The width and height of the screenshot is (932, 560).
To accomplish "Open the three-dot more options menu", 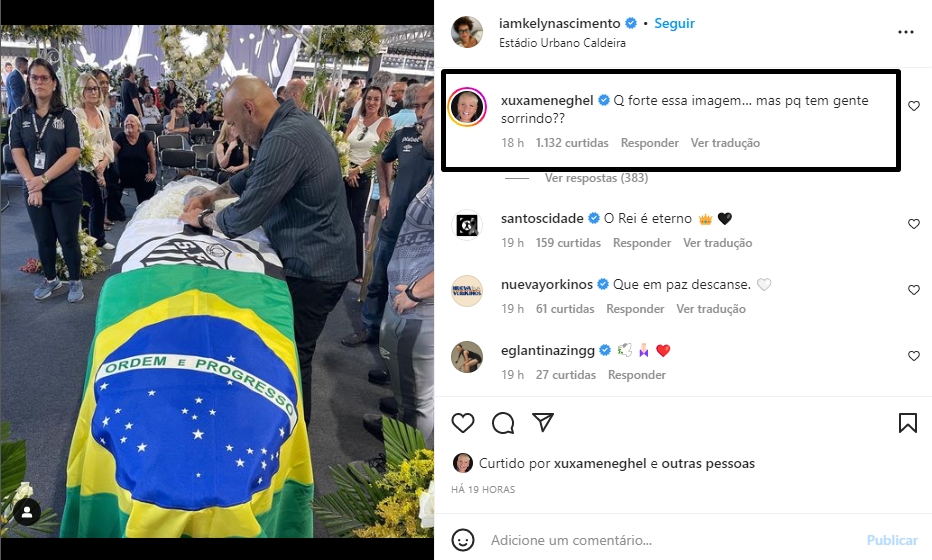I will (906, 32).
